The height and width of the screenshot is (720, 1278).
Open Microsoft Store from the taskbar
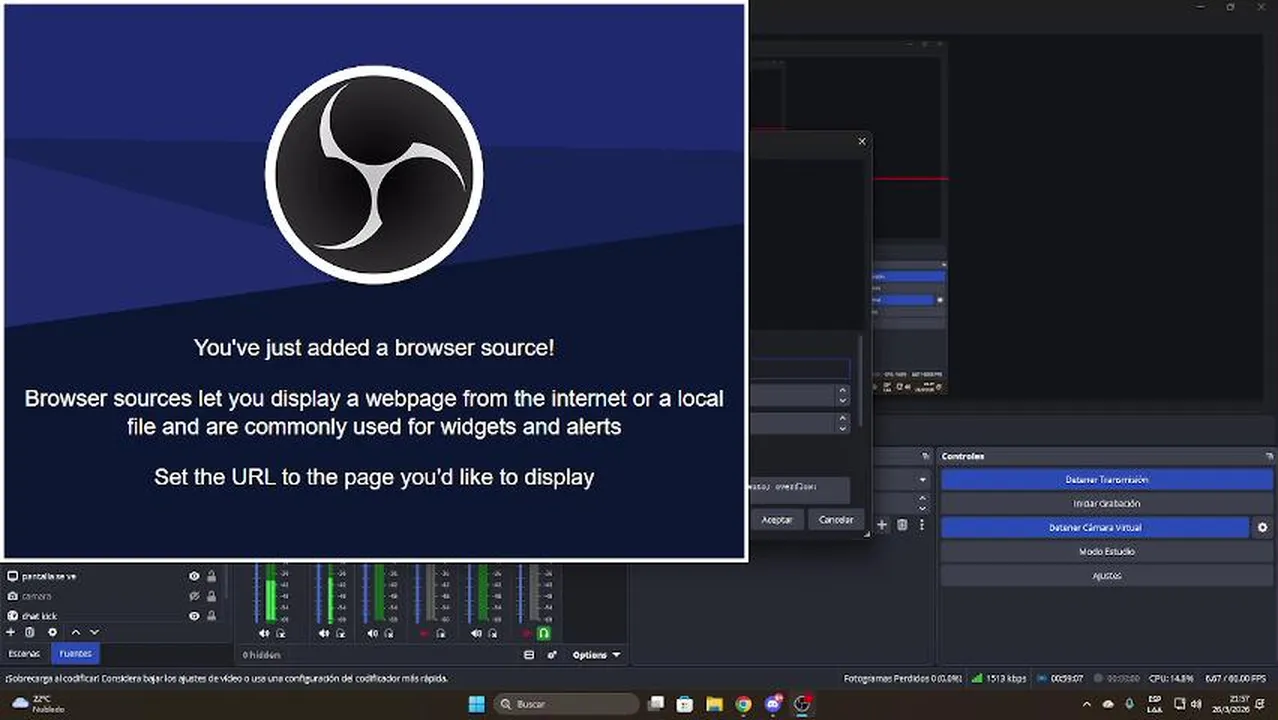coord(685,704)
